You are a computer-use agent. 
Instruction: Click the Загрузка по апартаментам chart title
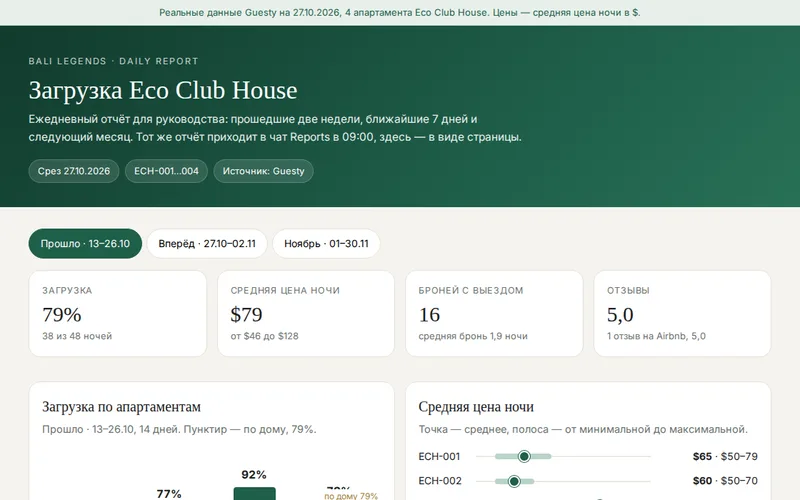[121, 407]
